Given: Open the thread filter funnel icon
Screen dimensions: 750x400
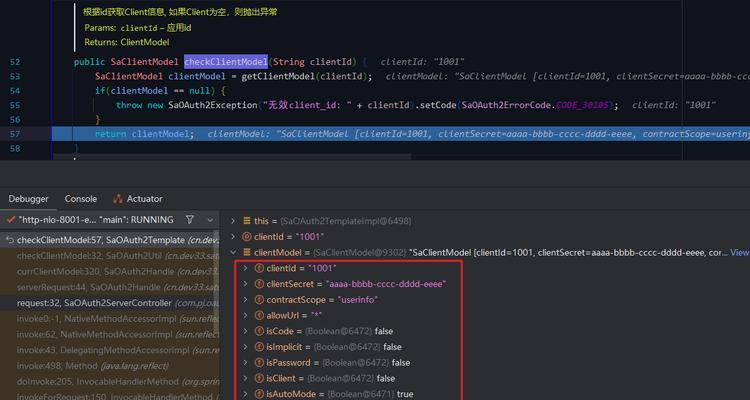Looking at the screenshot, I should 190,220.
